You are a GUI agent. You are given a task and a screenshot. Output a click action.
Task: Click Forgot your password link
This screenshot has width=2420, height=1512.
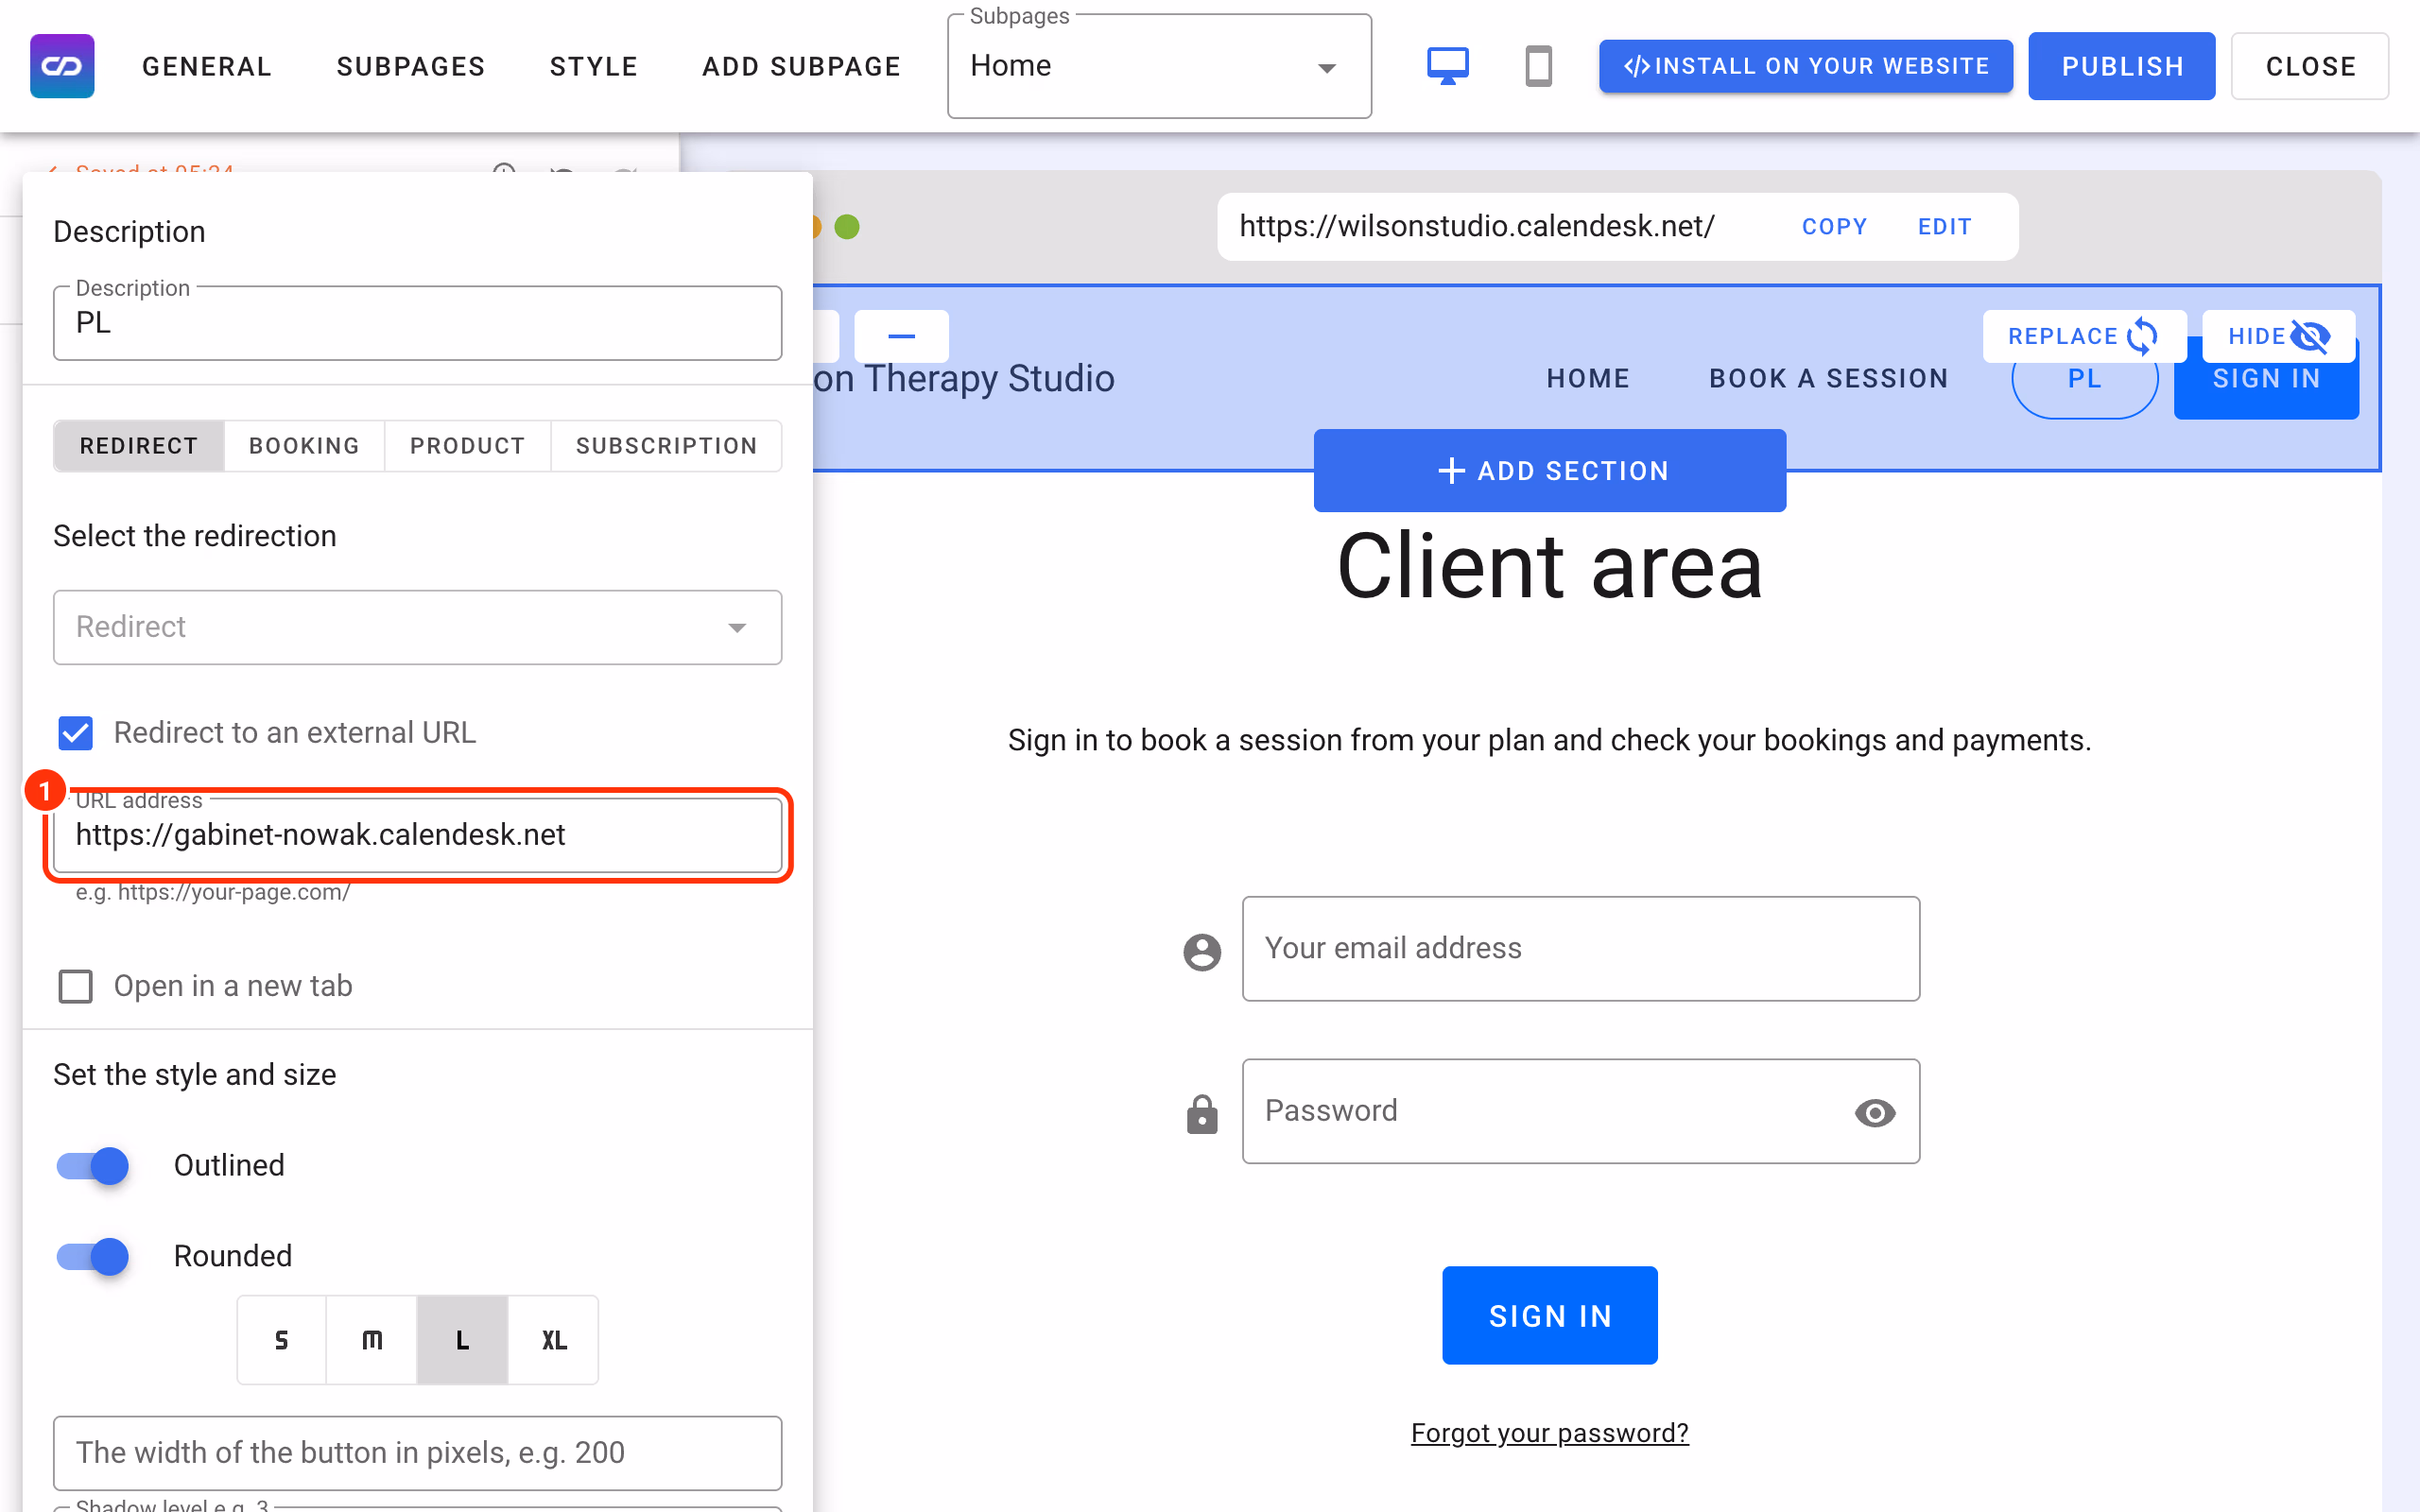coord(1549,1433)
